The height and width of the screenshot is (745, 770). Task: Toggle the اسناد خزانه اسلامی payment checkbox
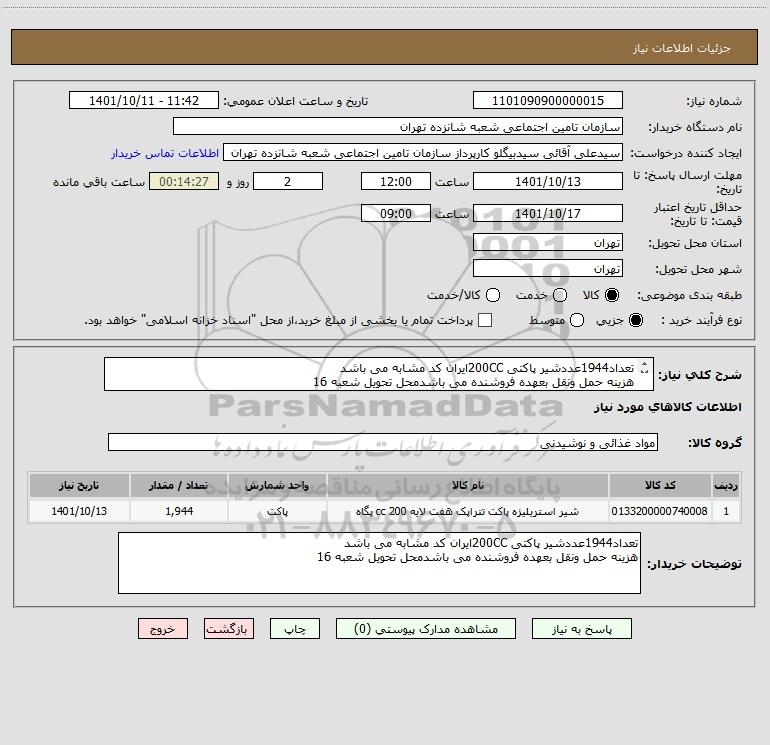pyautogui.click(x=485, y=320)
